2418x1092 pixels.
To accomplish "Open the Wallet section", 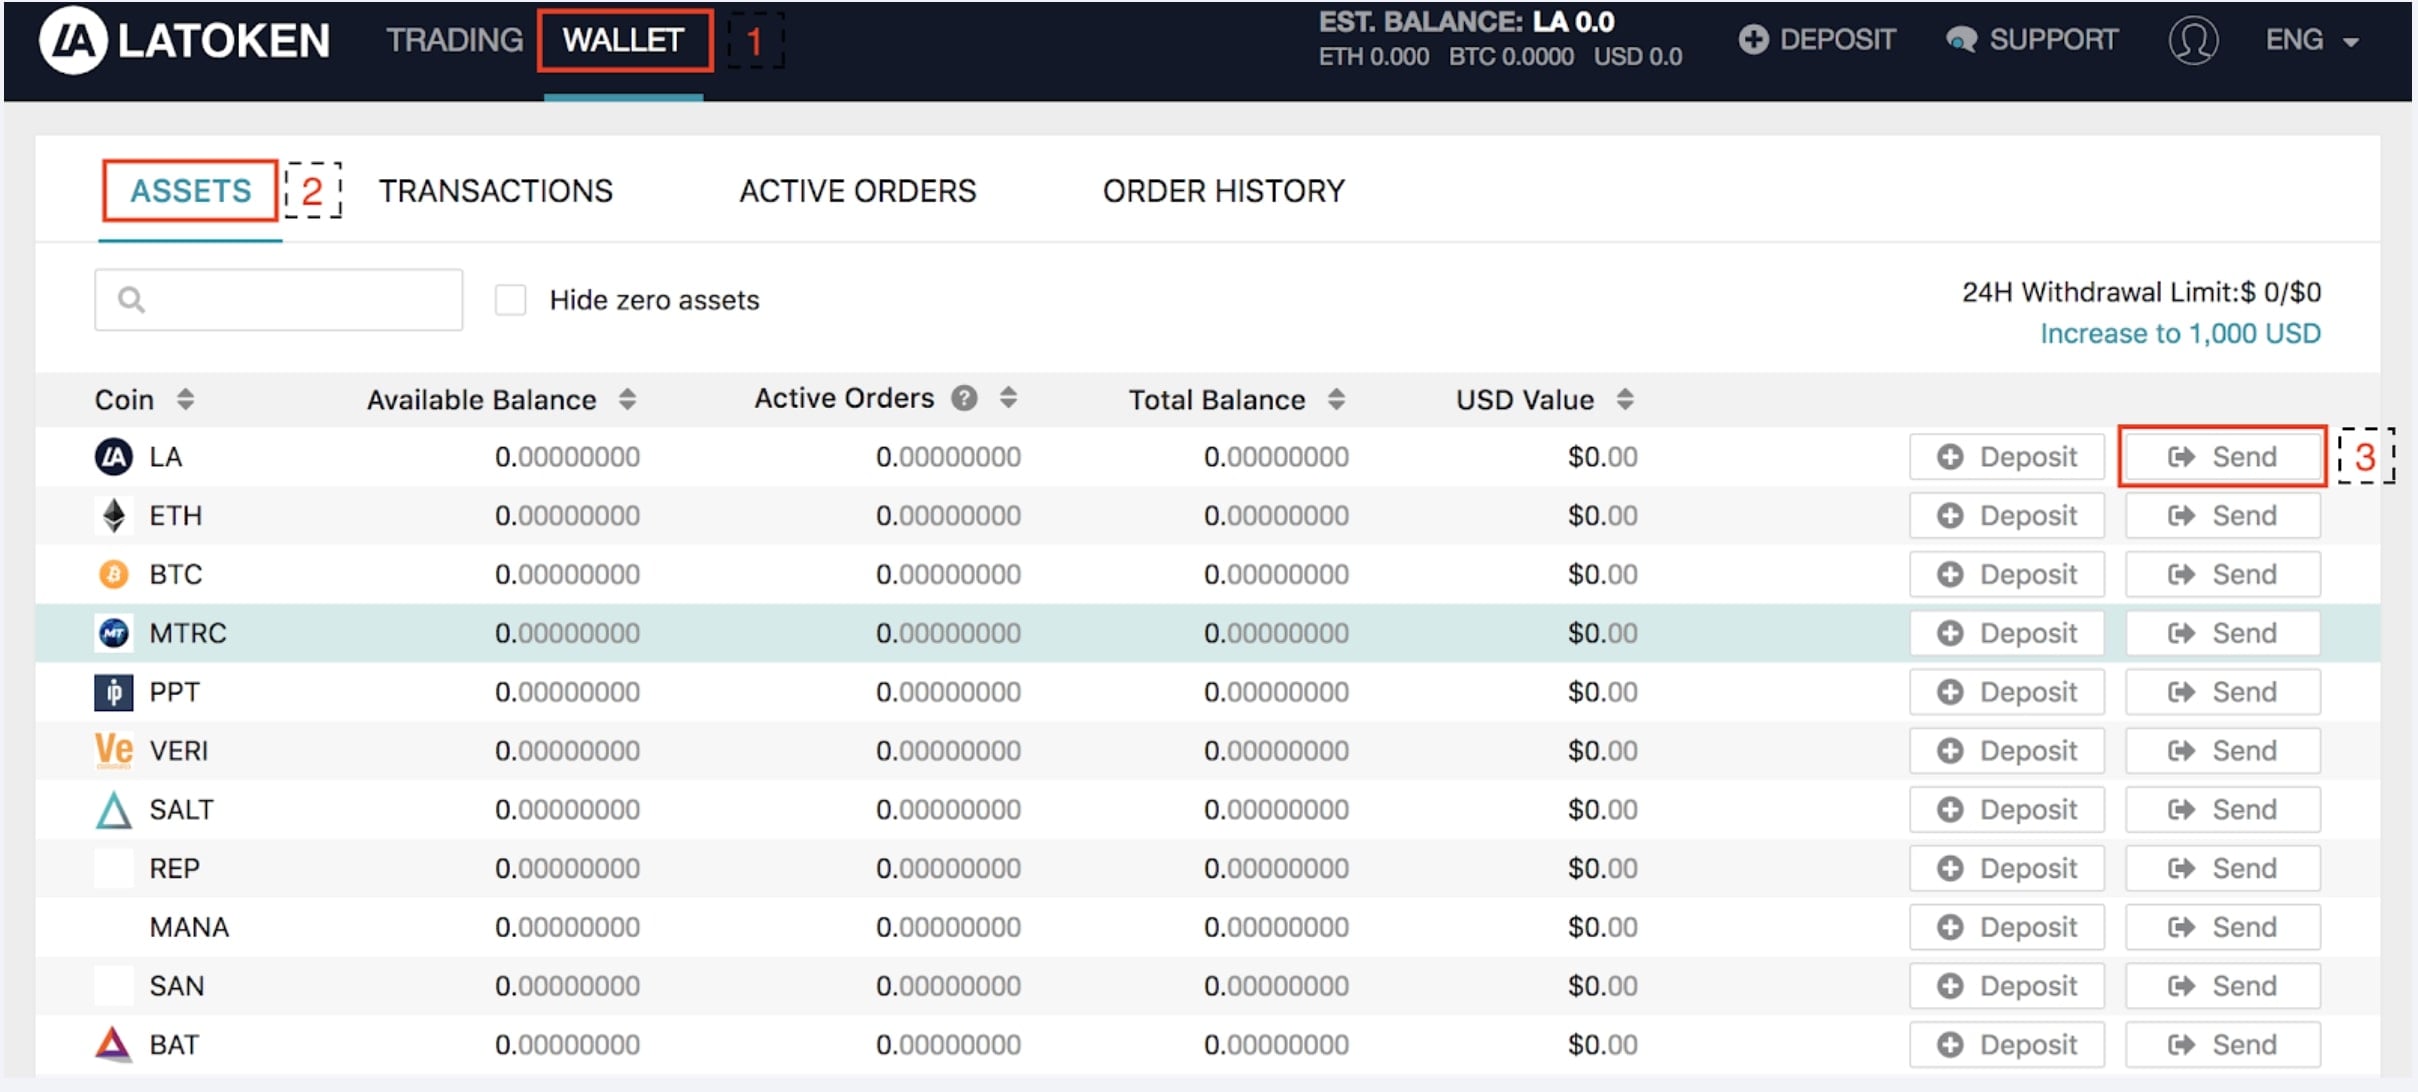I will [x=623, y=40].
